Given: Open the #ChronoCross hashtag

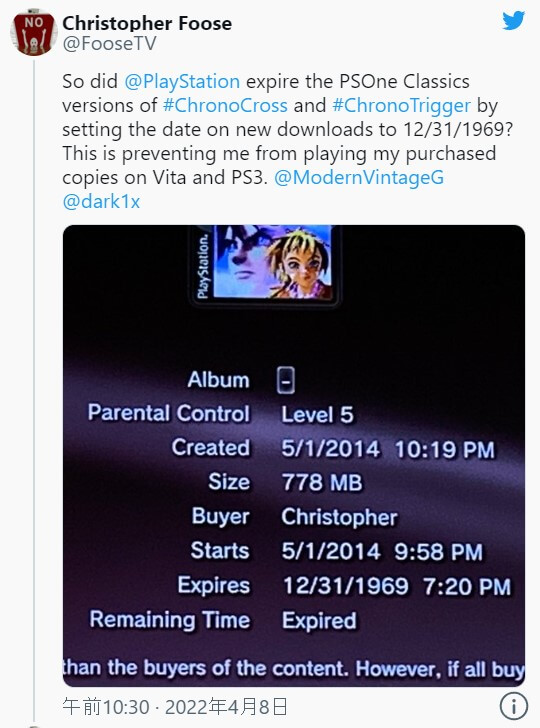Looking at the screenshot, I should [225, 105].
